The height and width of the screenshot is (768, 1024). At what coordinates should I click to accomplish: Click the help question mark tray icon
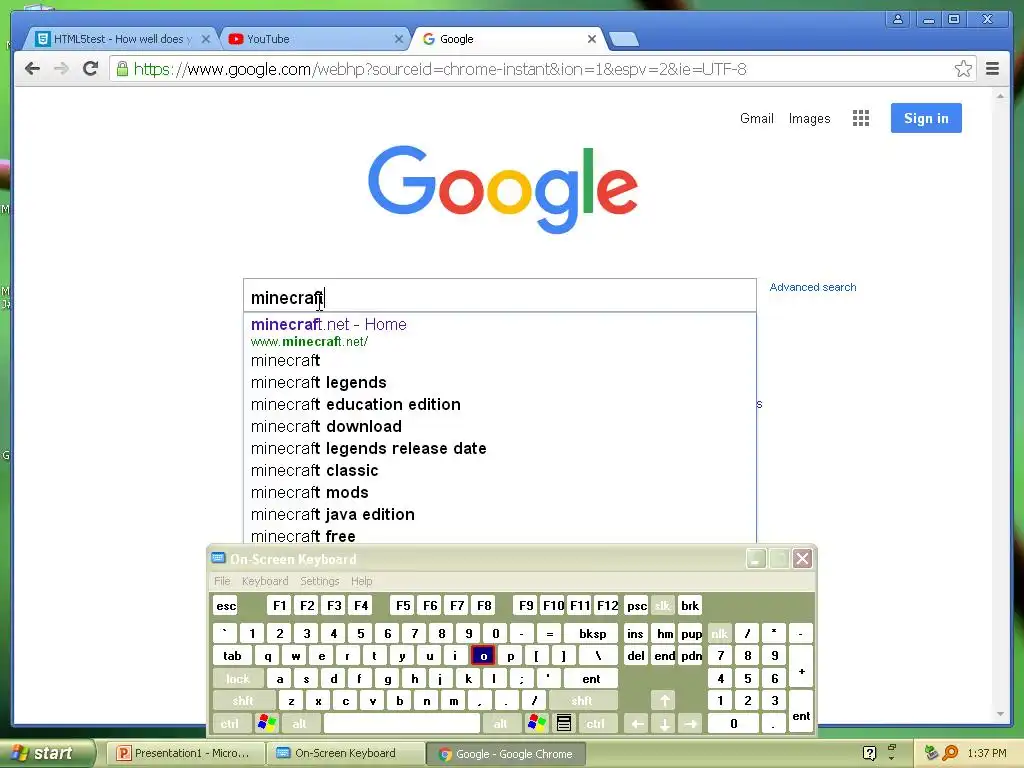click(x=869, y=753)
